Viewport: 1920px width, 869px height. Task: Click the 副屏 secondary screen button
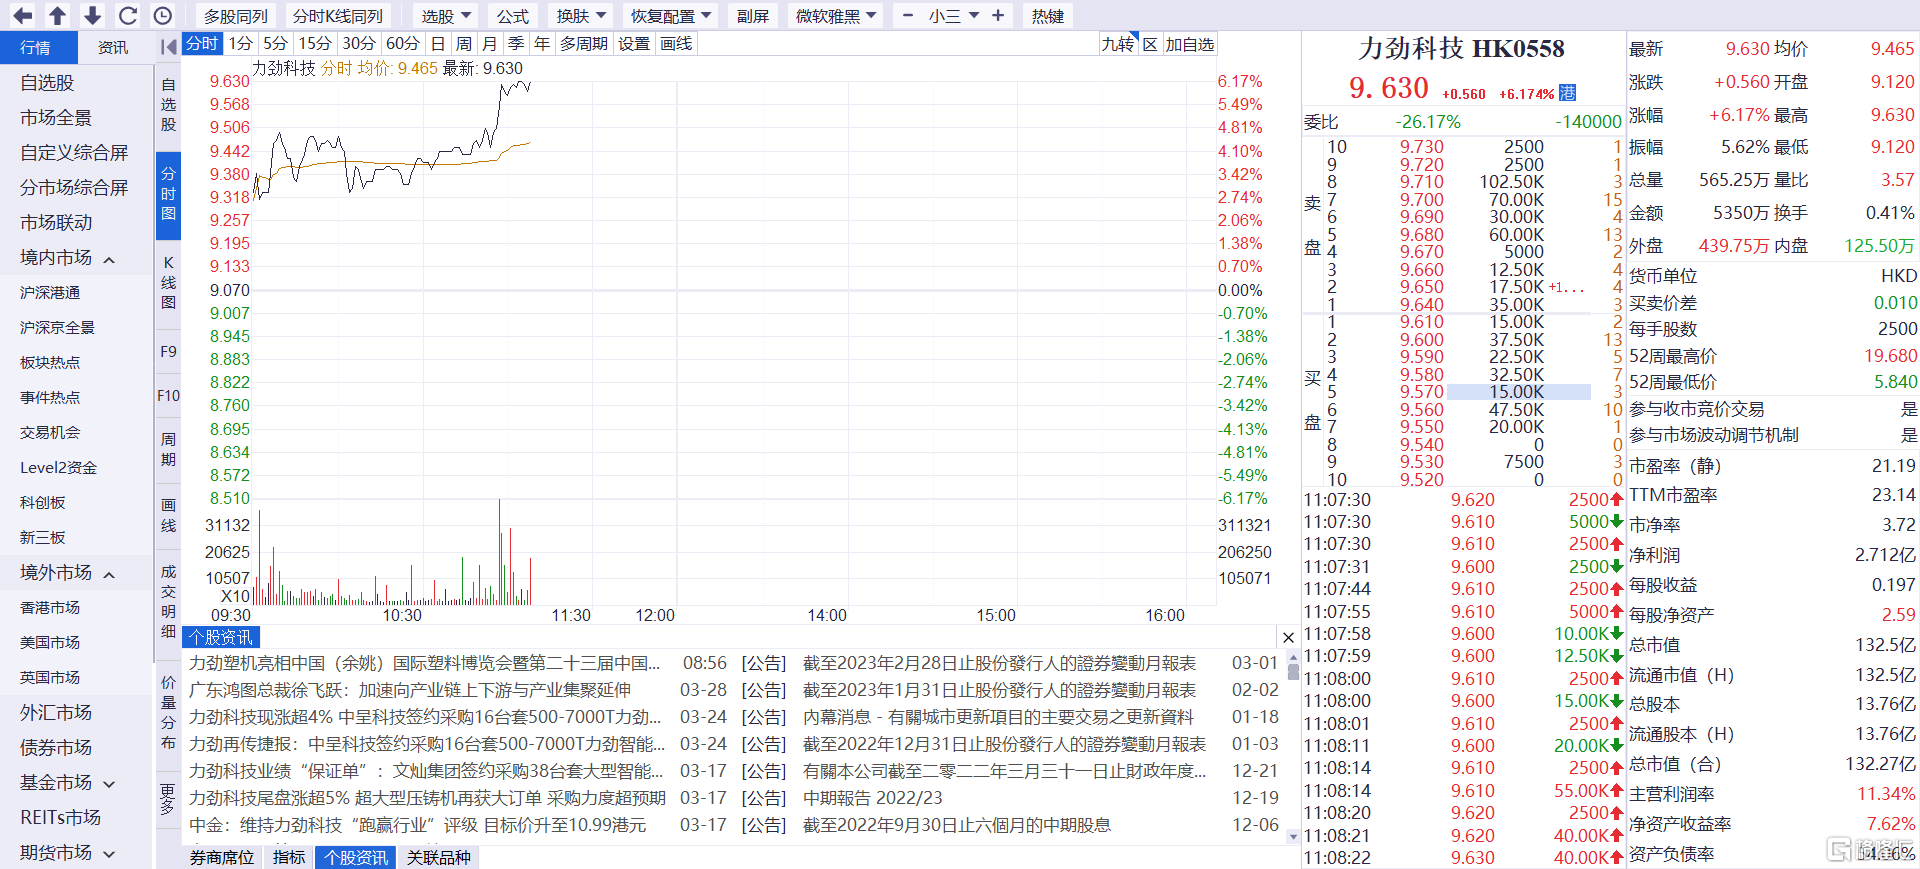click(753, 16)
